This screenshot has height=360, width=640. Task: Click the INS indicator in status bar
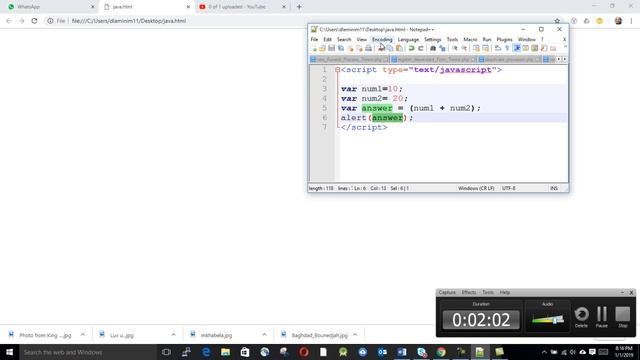pos(554,188)
